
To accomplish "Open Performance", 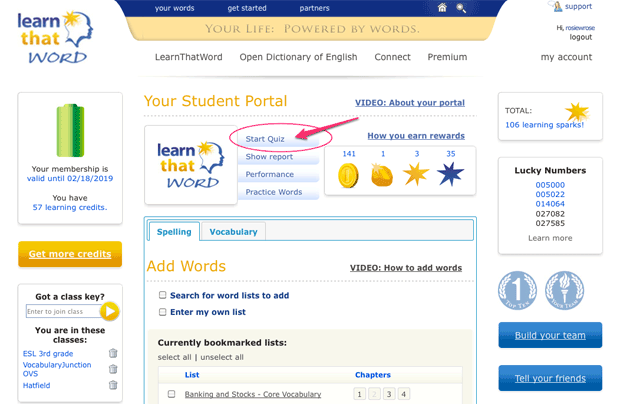I will tap(270, 174).
